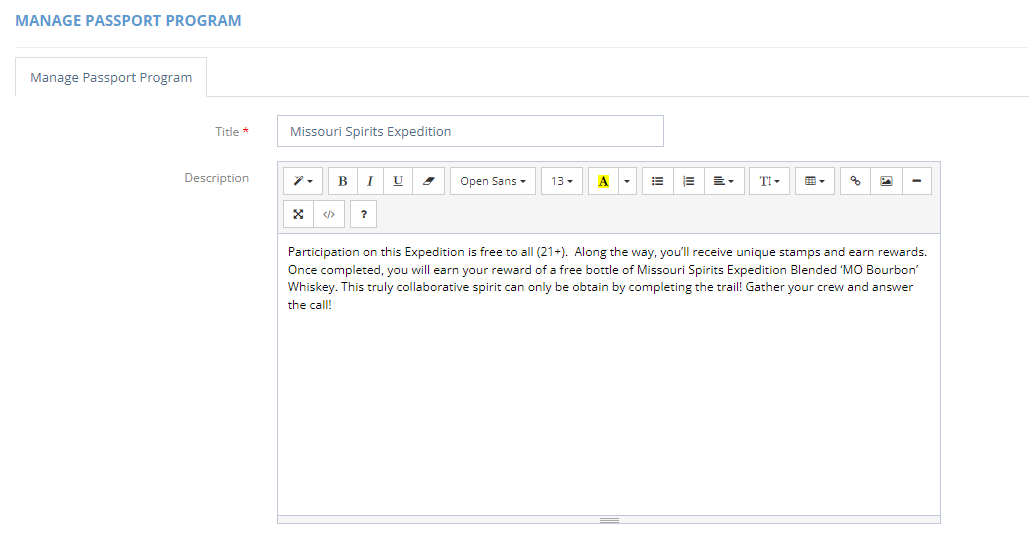Switch to code view
This screenshot has width=1029, height=556.
(329, 214)
